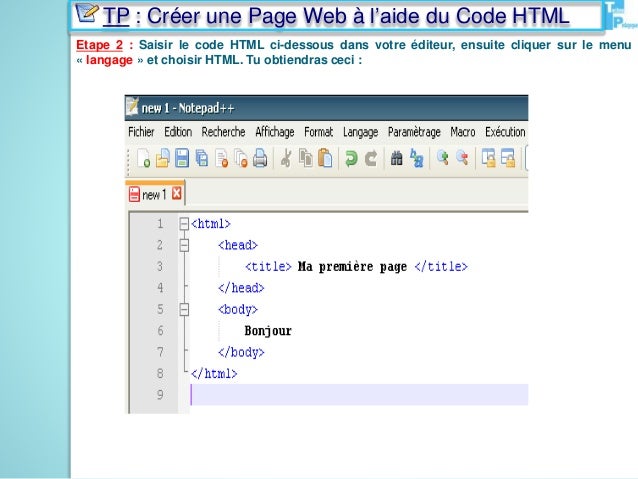Open the Fichier menu

[x=141, y=132]
